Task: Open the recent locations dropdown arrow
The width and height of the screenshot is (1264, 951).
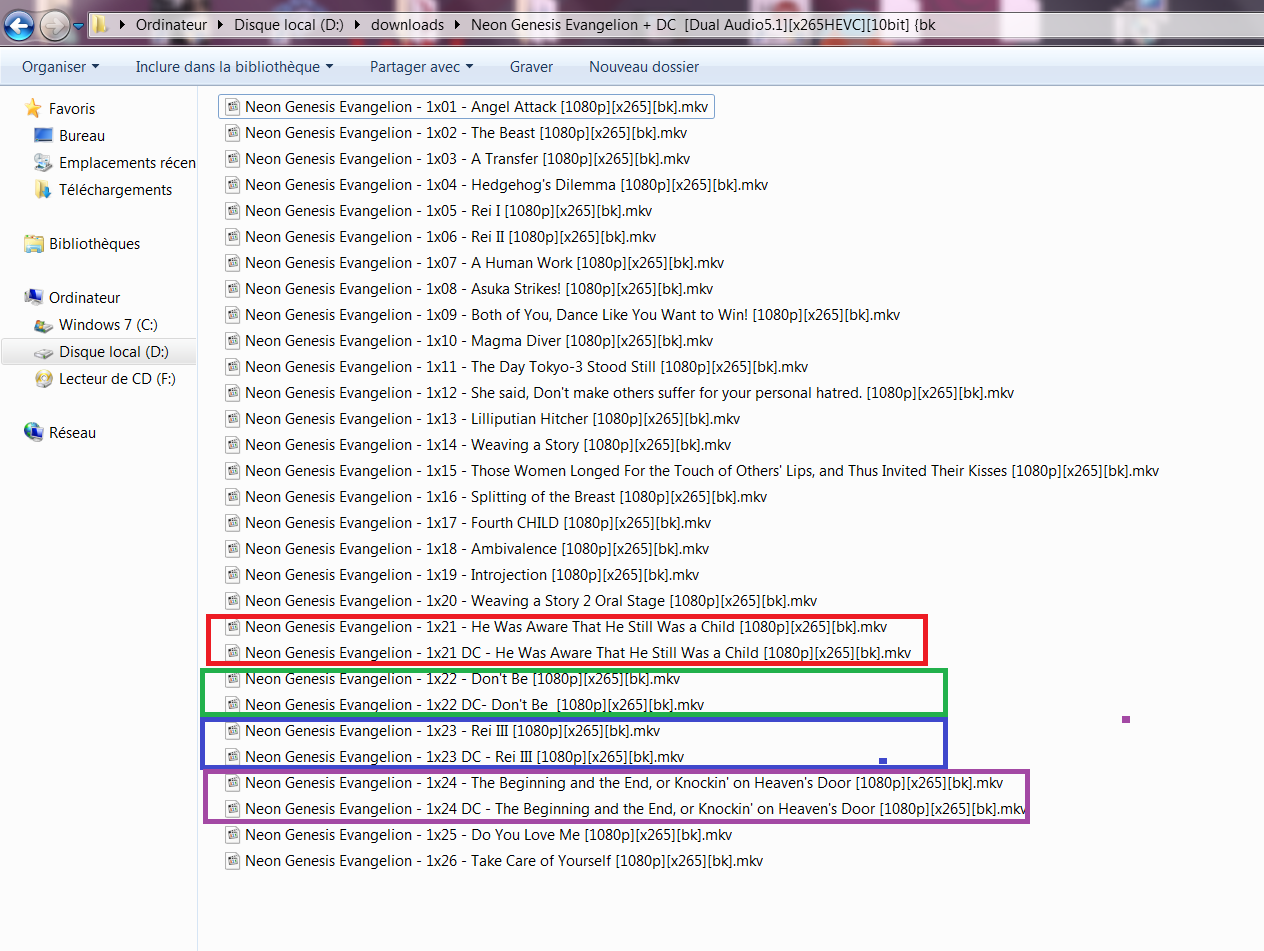Action: click(x=78, y=26)
